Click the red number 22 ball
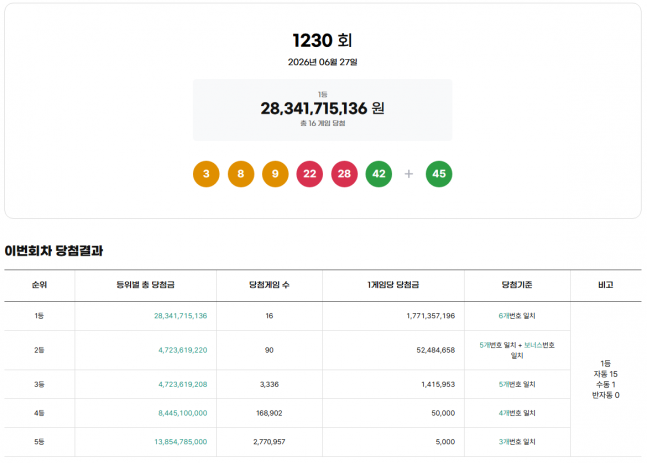 (x=309, y=174)
